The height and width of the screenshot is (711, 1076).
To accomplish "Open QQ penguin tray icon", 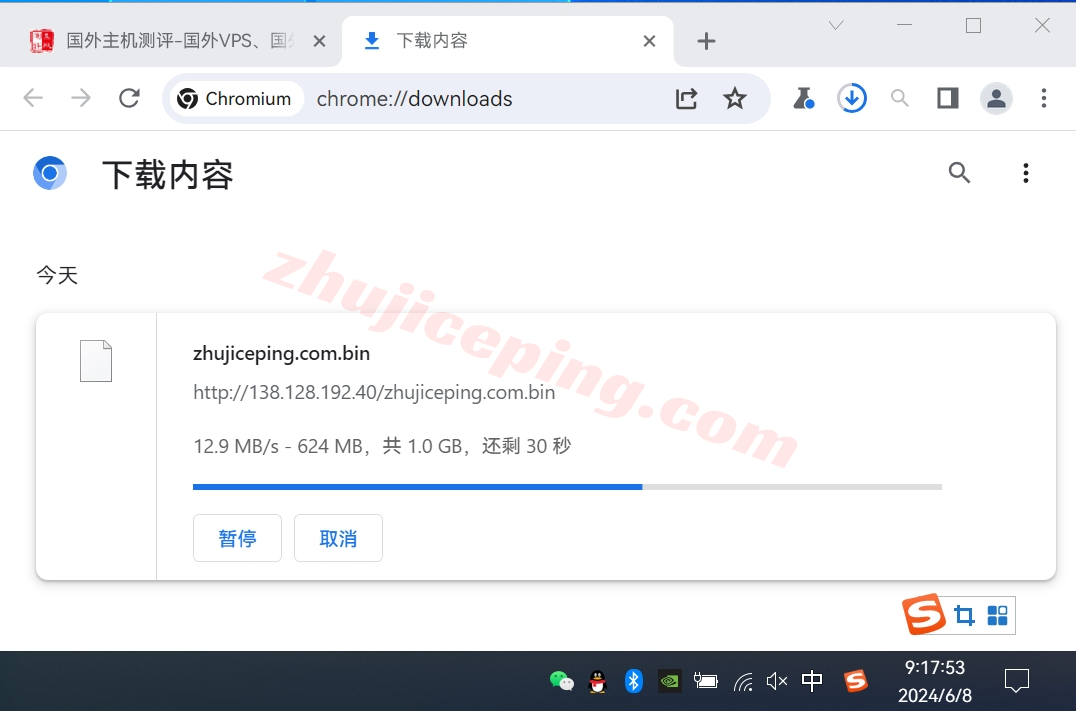I will click(x=598, y=681).
